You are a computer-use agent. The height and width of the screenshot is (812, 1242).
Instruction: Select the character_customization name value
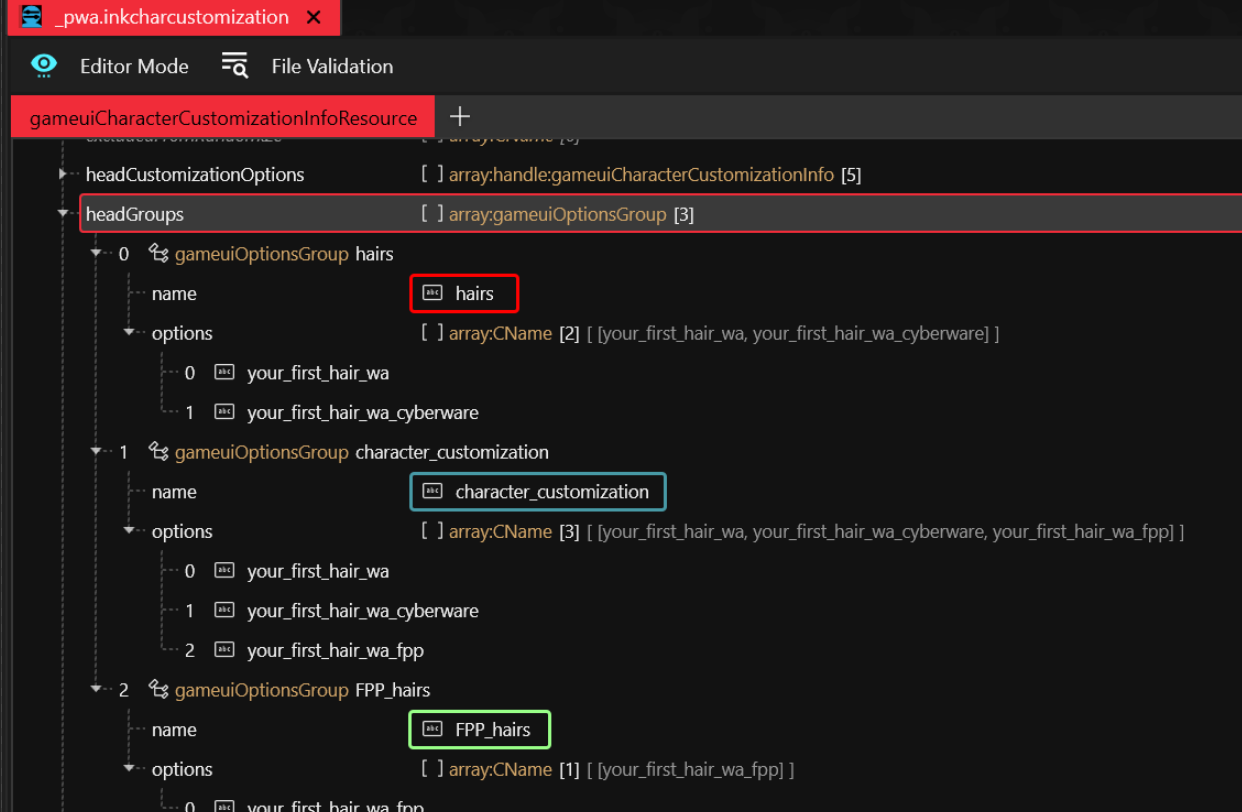pos(551,492)
